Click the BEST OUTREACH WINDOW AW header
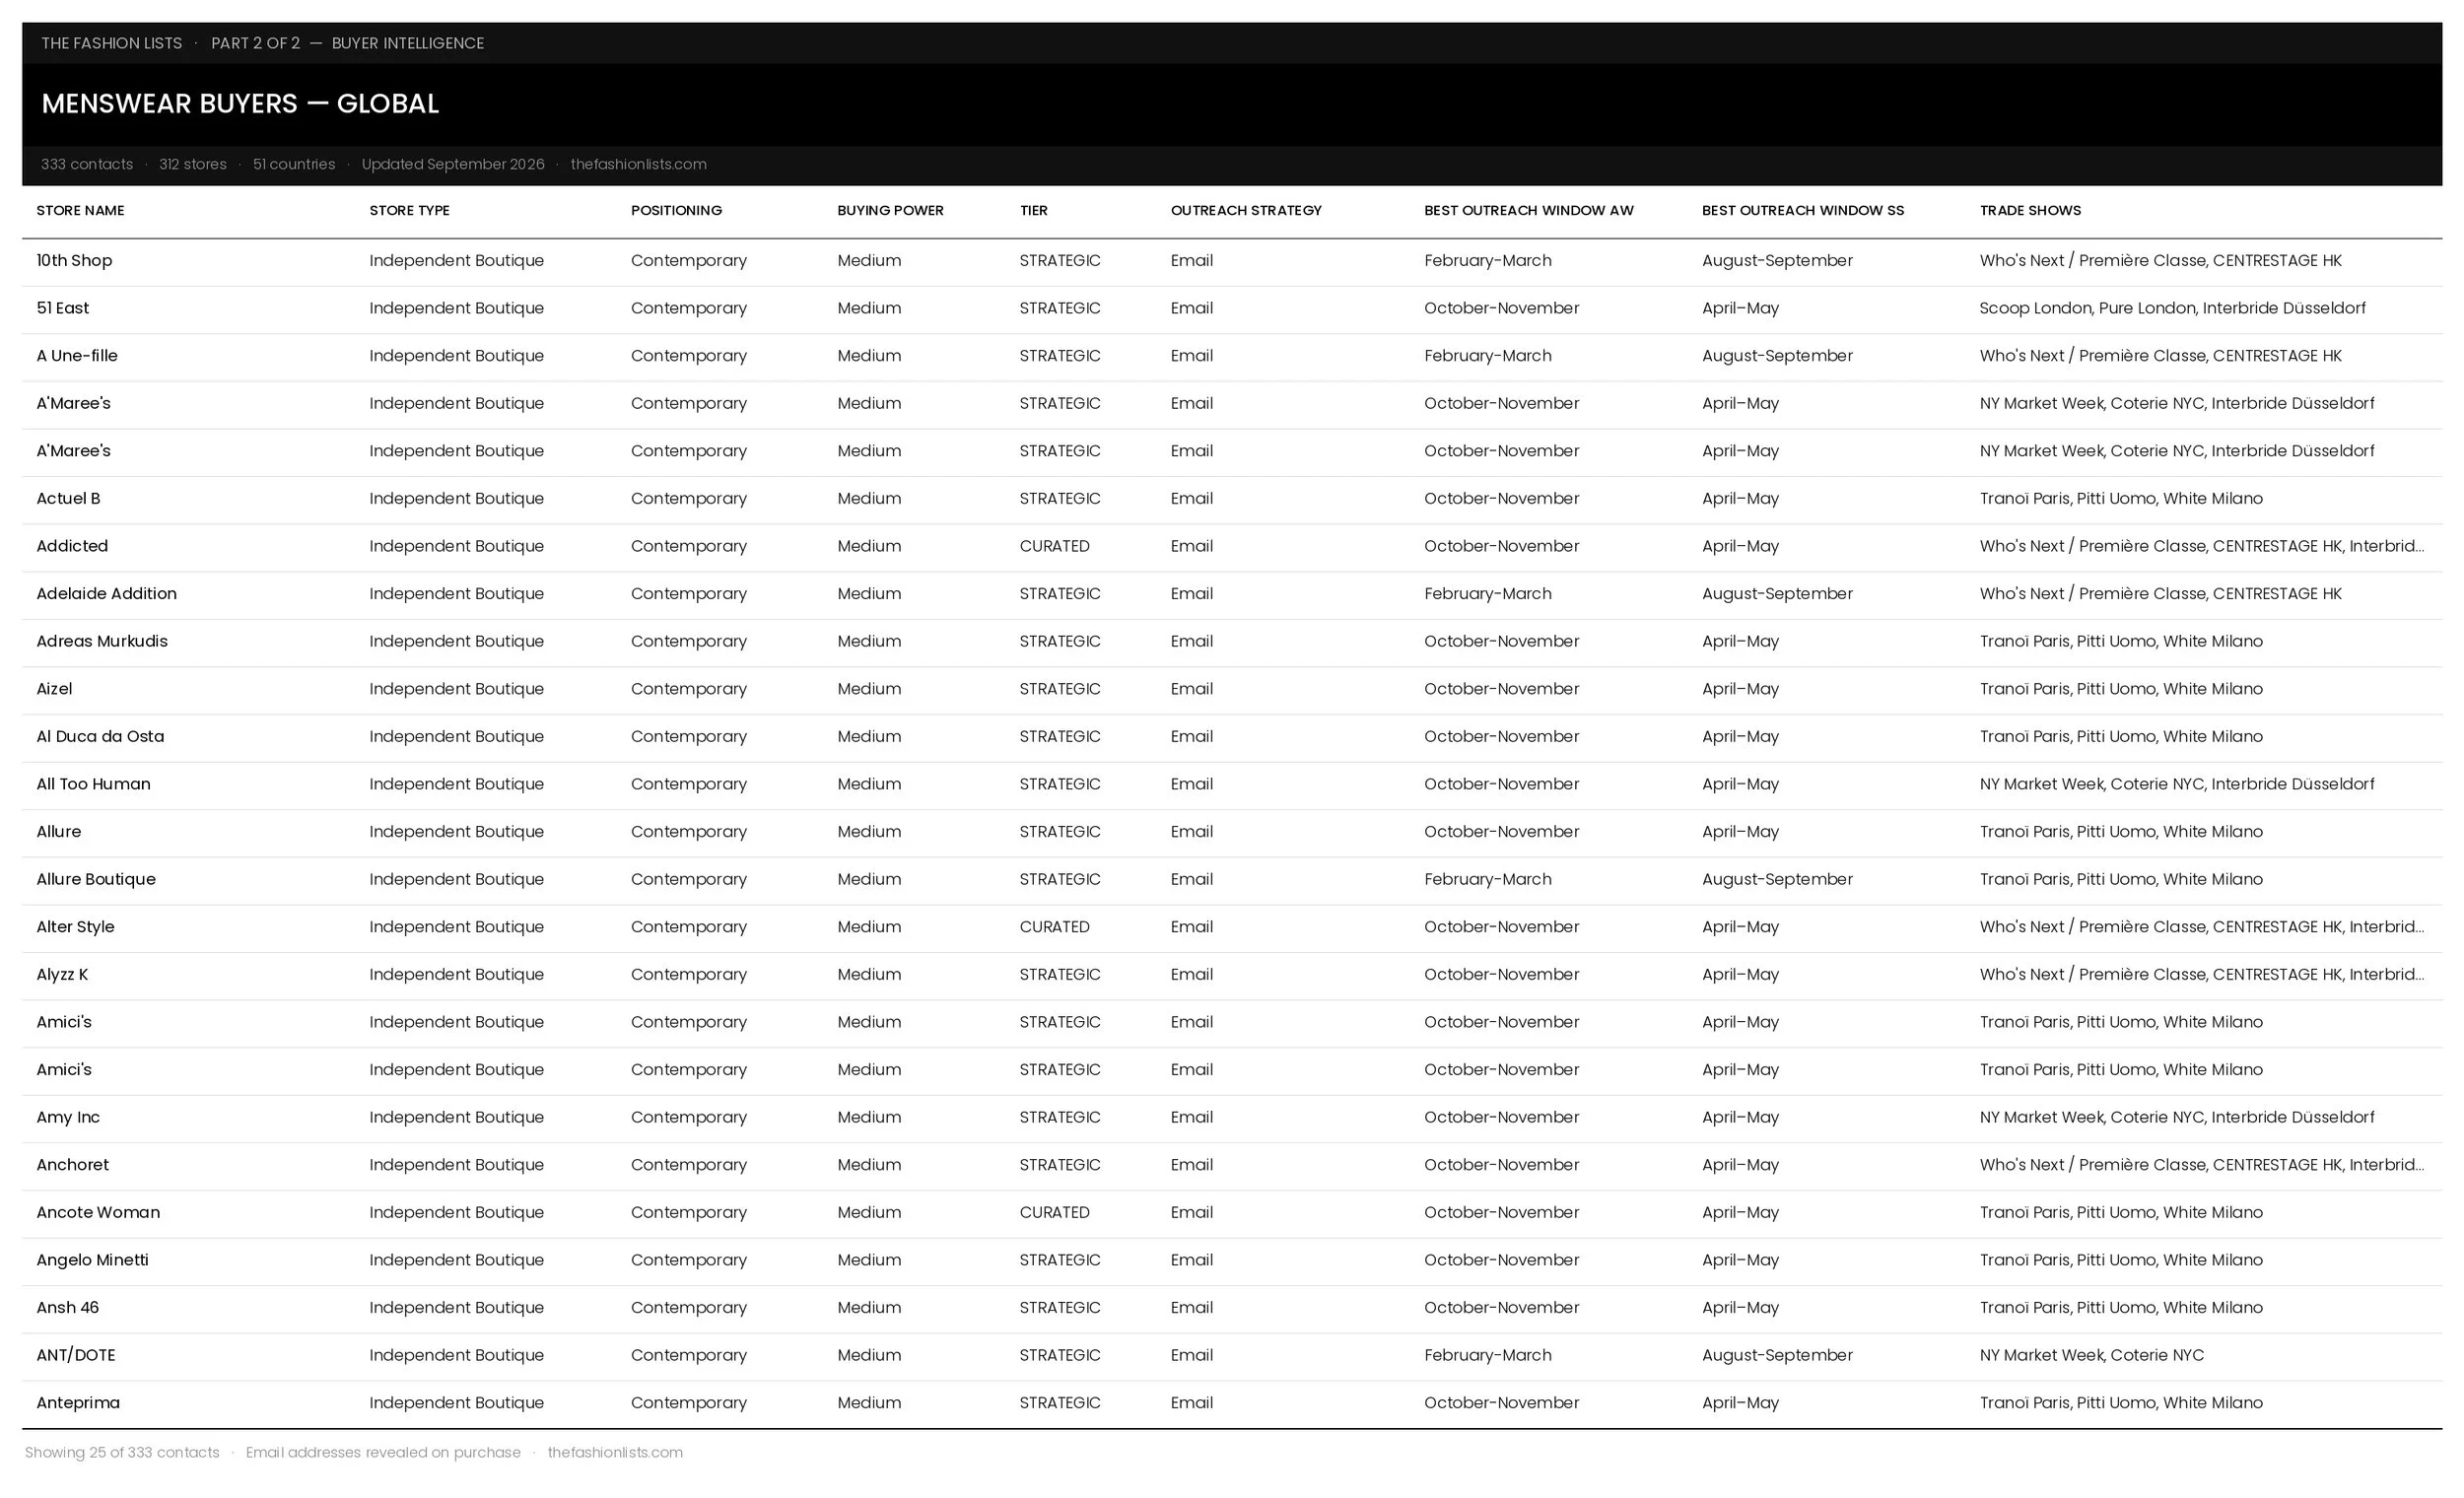Image resolution: width=2464 pixels, height=1498 pixels. coord(1528,210)
